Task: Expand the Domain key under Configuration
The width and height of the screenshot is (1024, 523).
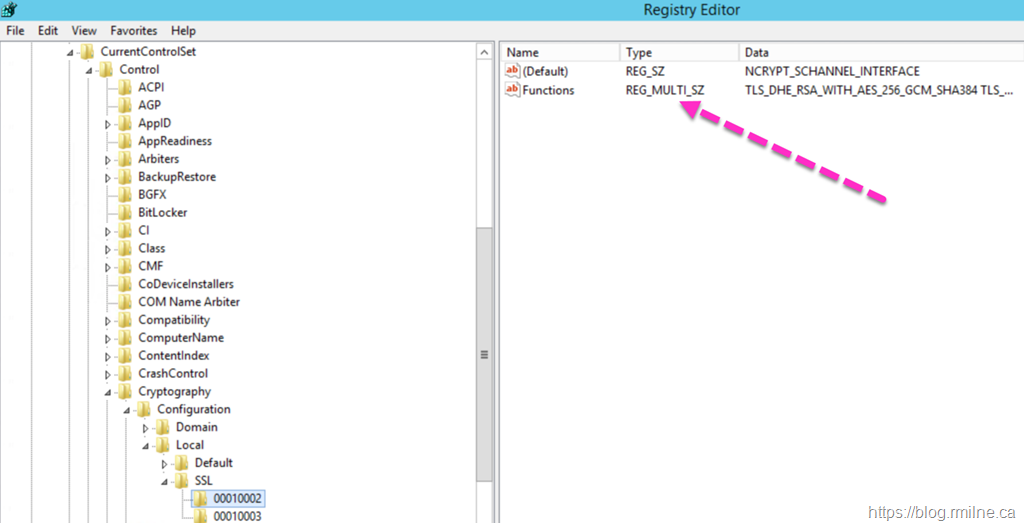Action: point(146,428)
